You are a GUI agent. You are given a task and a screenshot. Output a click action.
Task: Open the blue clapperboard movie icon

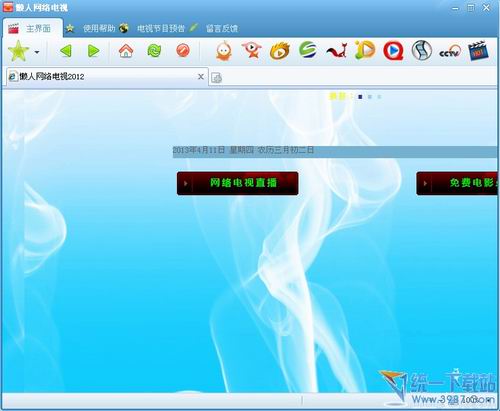pos(478,51)
